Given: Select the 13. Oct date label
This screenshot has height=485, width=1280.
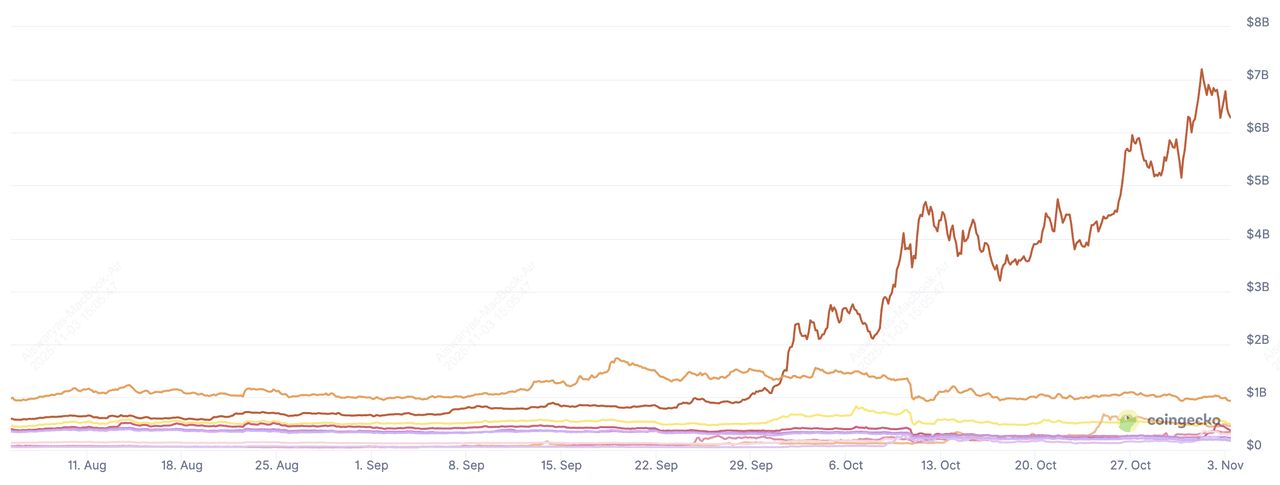Looking at the screenshot, I should 940,465.
